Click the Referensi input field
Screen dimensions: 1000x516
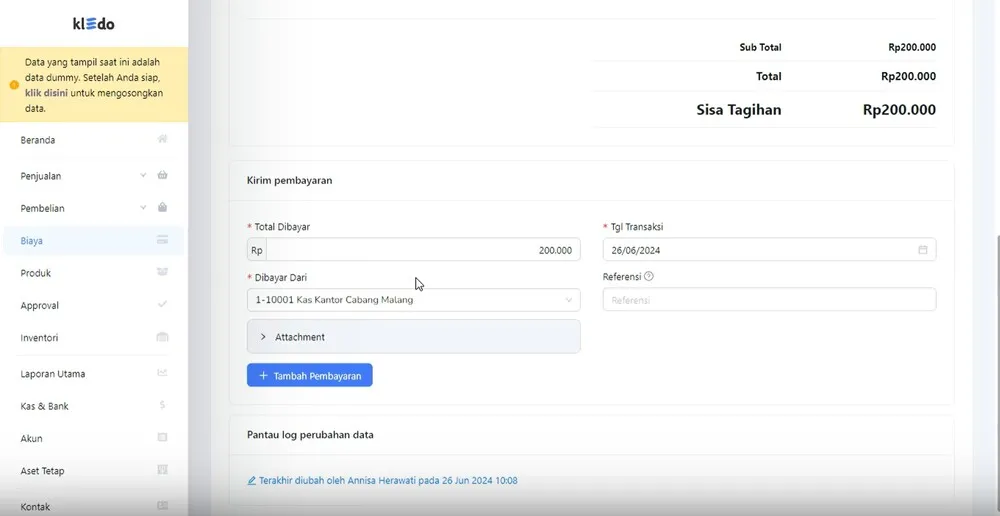click(x=769, y=300)
